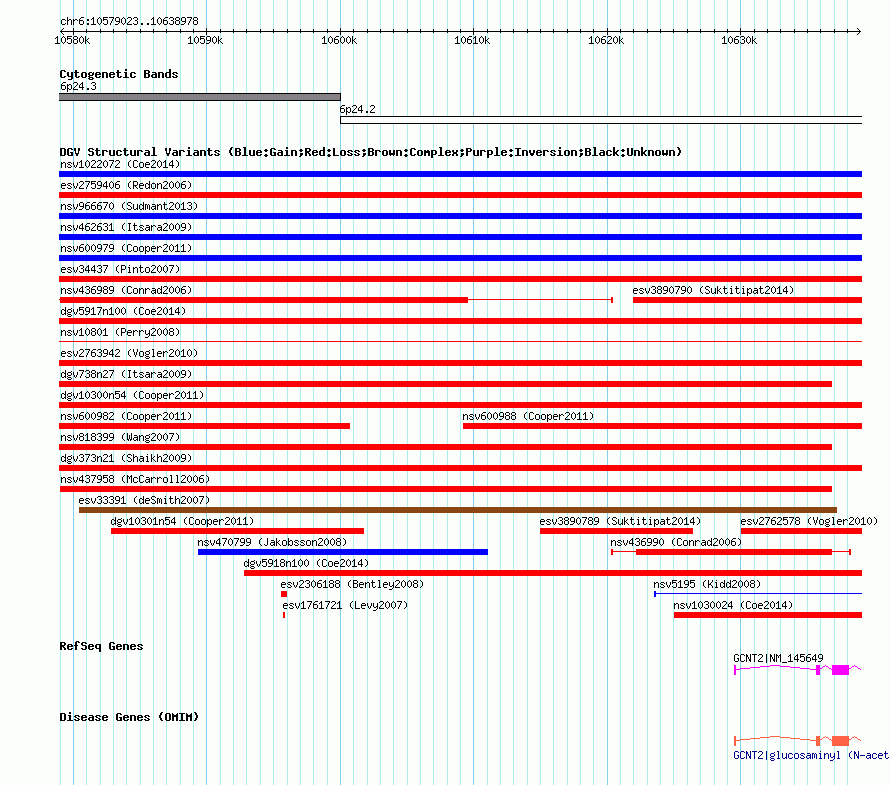Click the thin blue nsv5195 variant line
The image size is (890, 785).
758,594
